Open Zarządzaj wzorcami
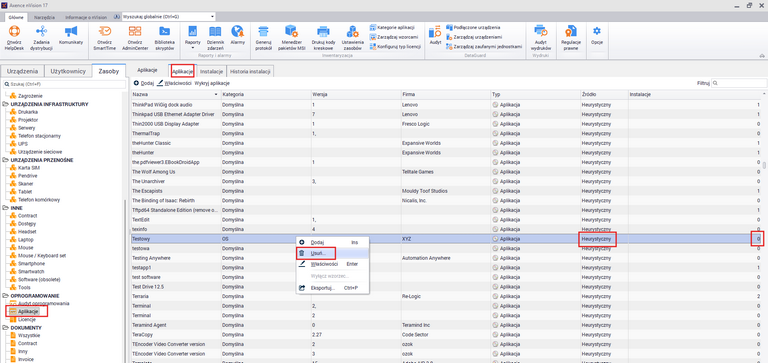This screenshot has width=768, height=363. pos(394,37)
